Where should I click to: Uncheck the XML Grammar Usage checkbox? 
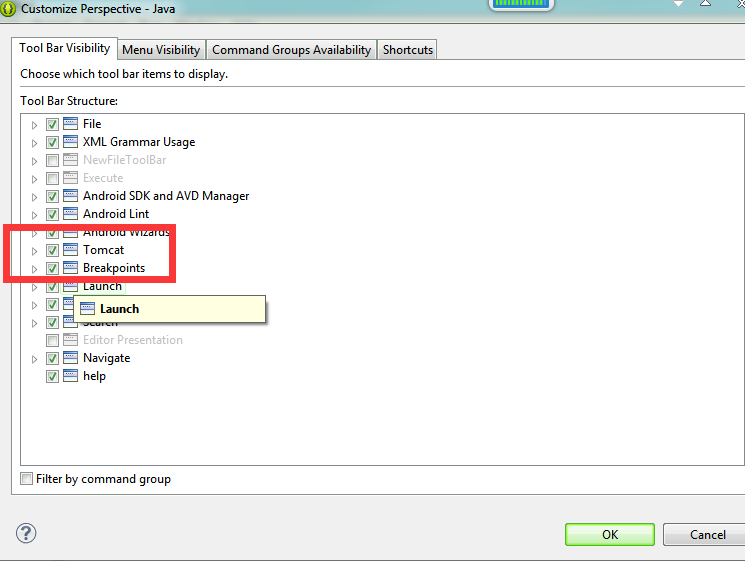pos(52,143)
